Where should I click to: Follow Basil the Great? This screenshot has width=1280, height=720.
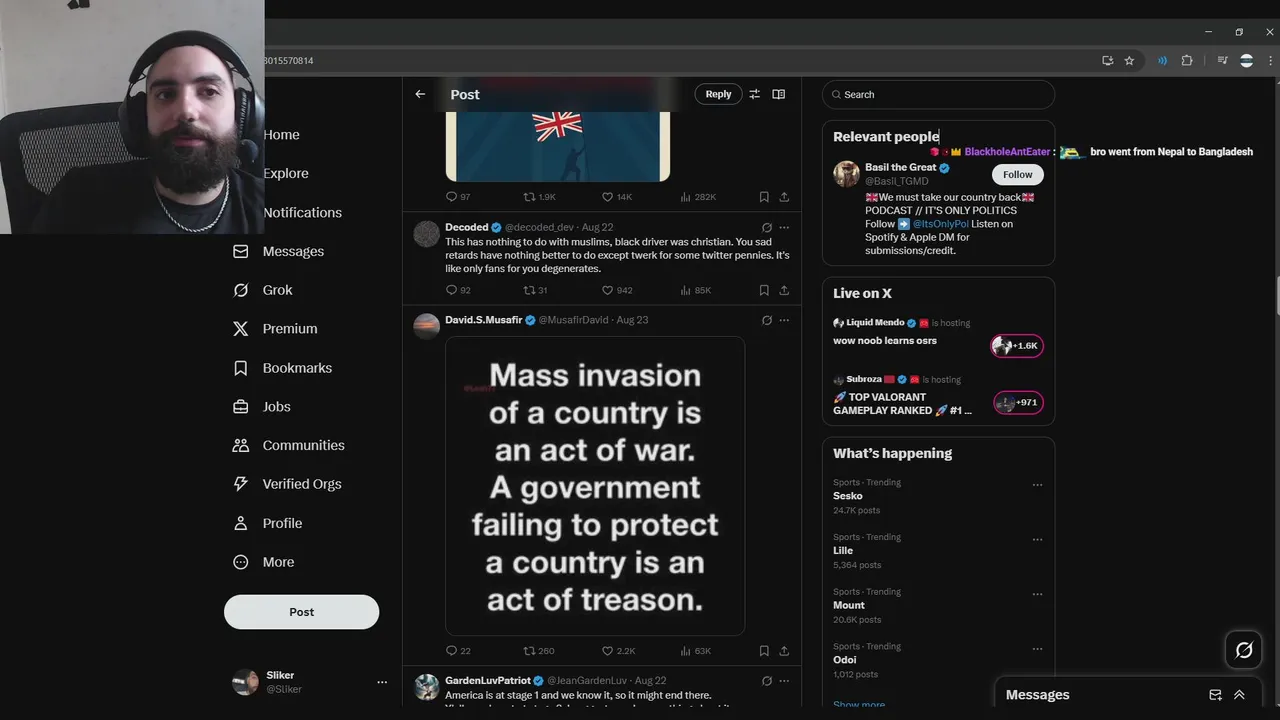pos(1018,174)
